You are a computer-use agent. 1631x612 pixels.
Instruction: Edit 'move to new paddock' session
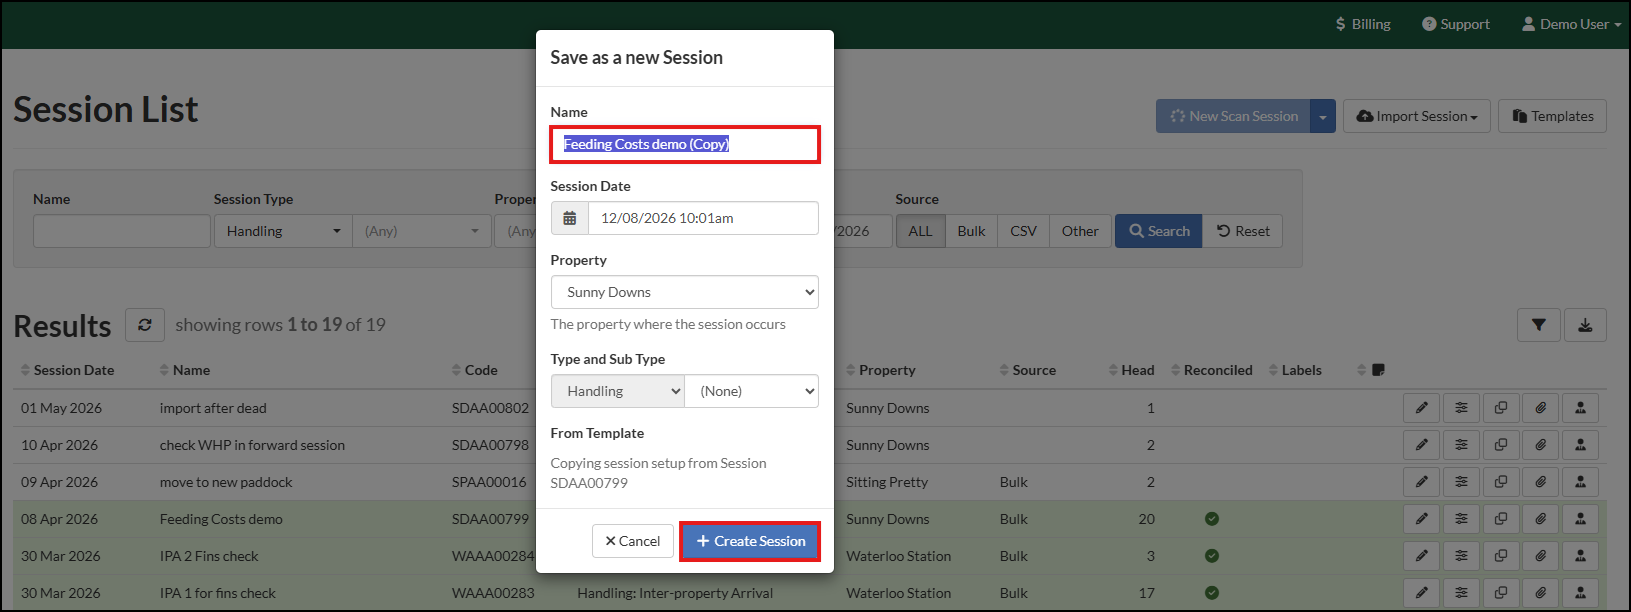coord(1421,482)
